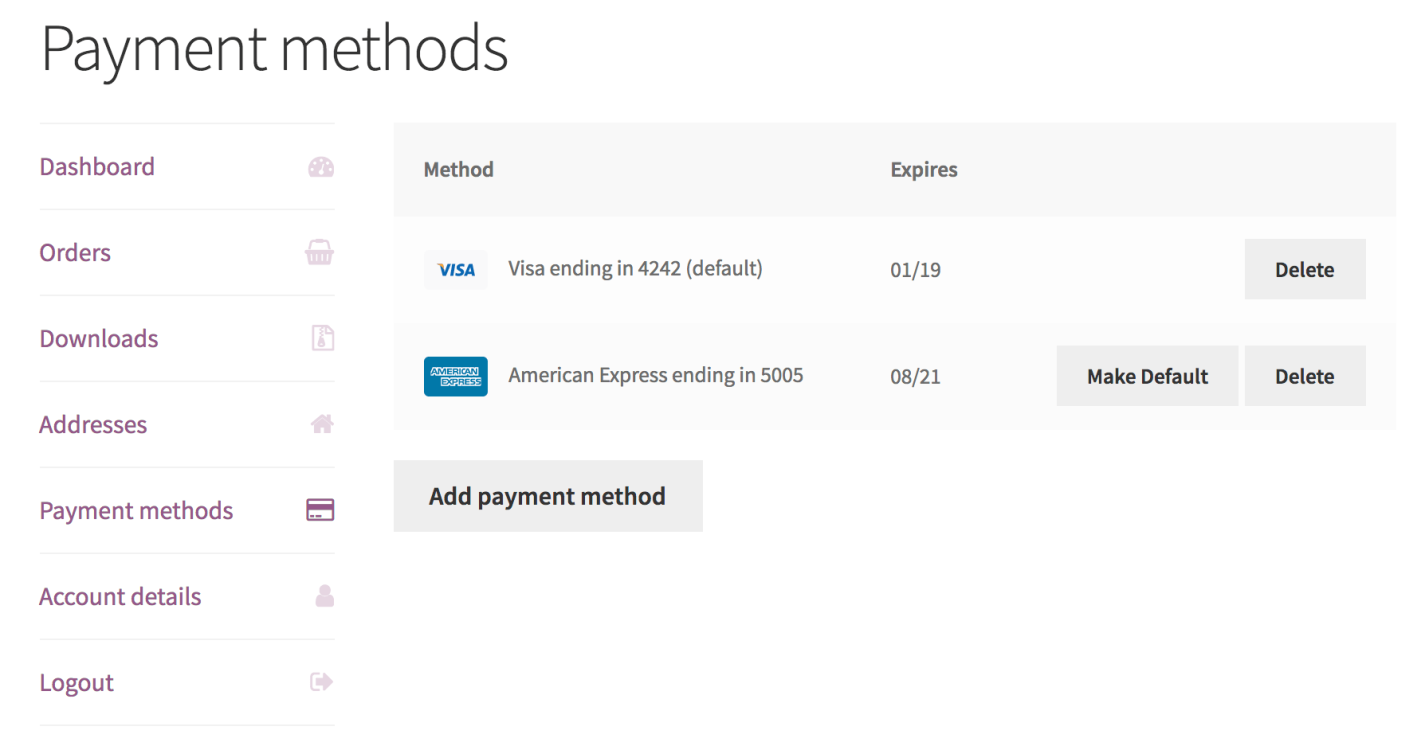Open the Downloads page link
The height and width of the screenshot is (742, 1425).
pos(99,339)
